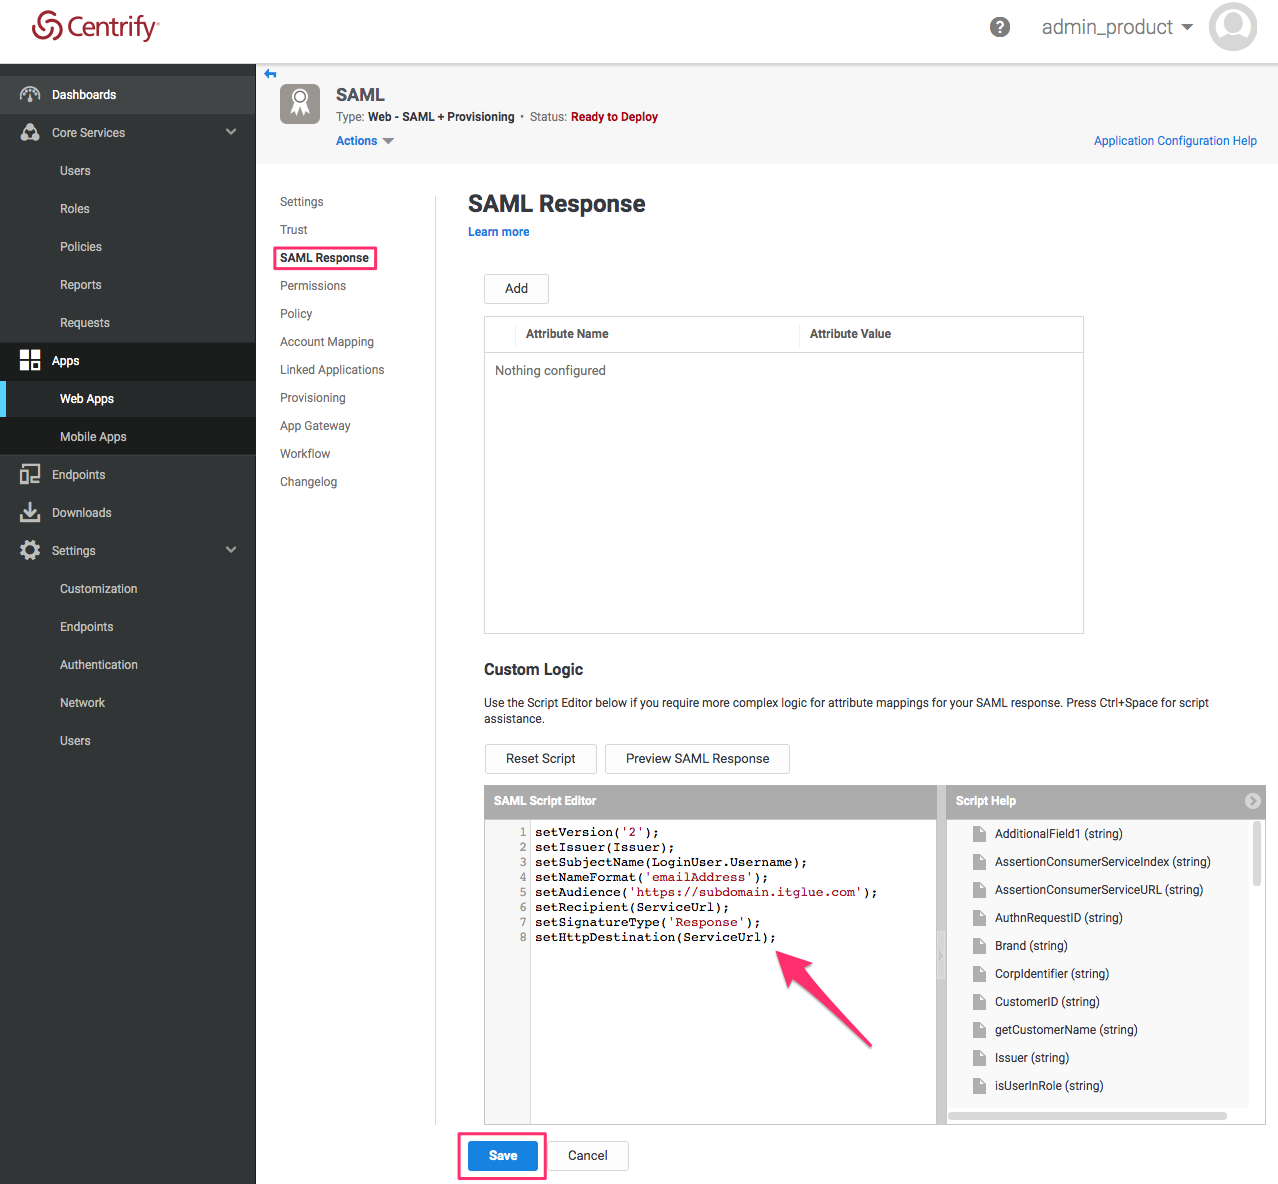The height and width of the screenshot is (1184, 1278).
Task: Collapse the Script Help panel arrow
Action: [x=1252, y=801]
